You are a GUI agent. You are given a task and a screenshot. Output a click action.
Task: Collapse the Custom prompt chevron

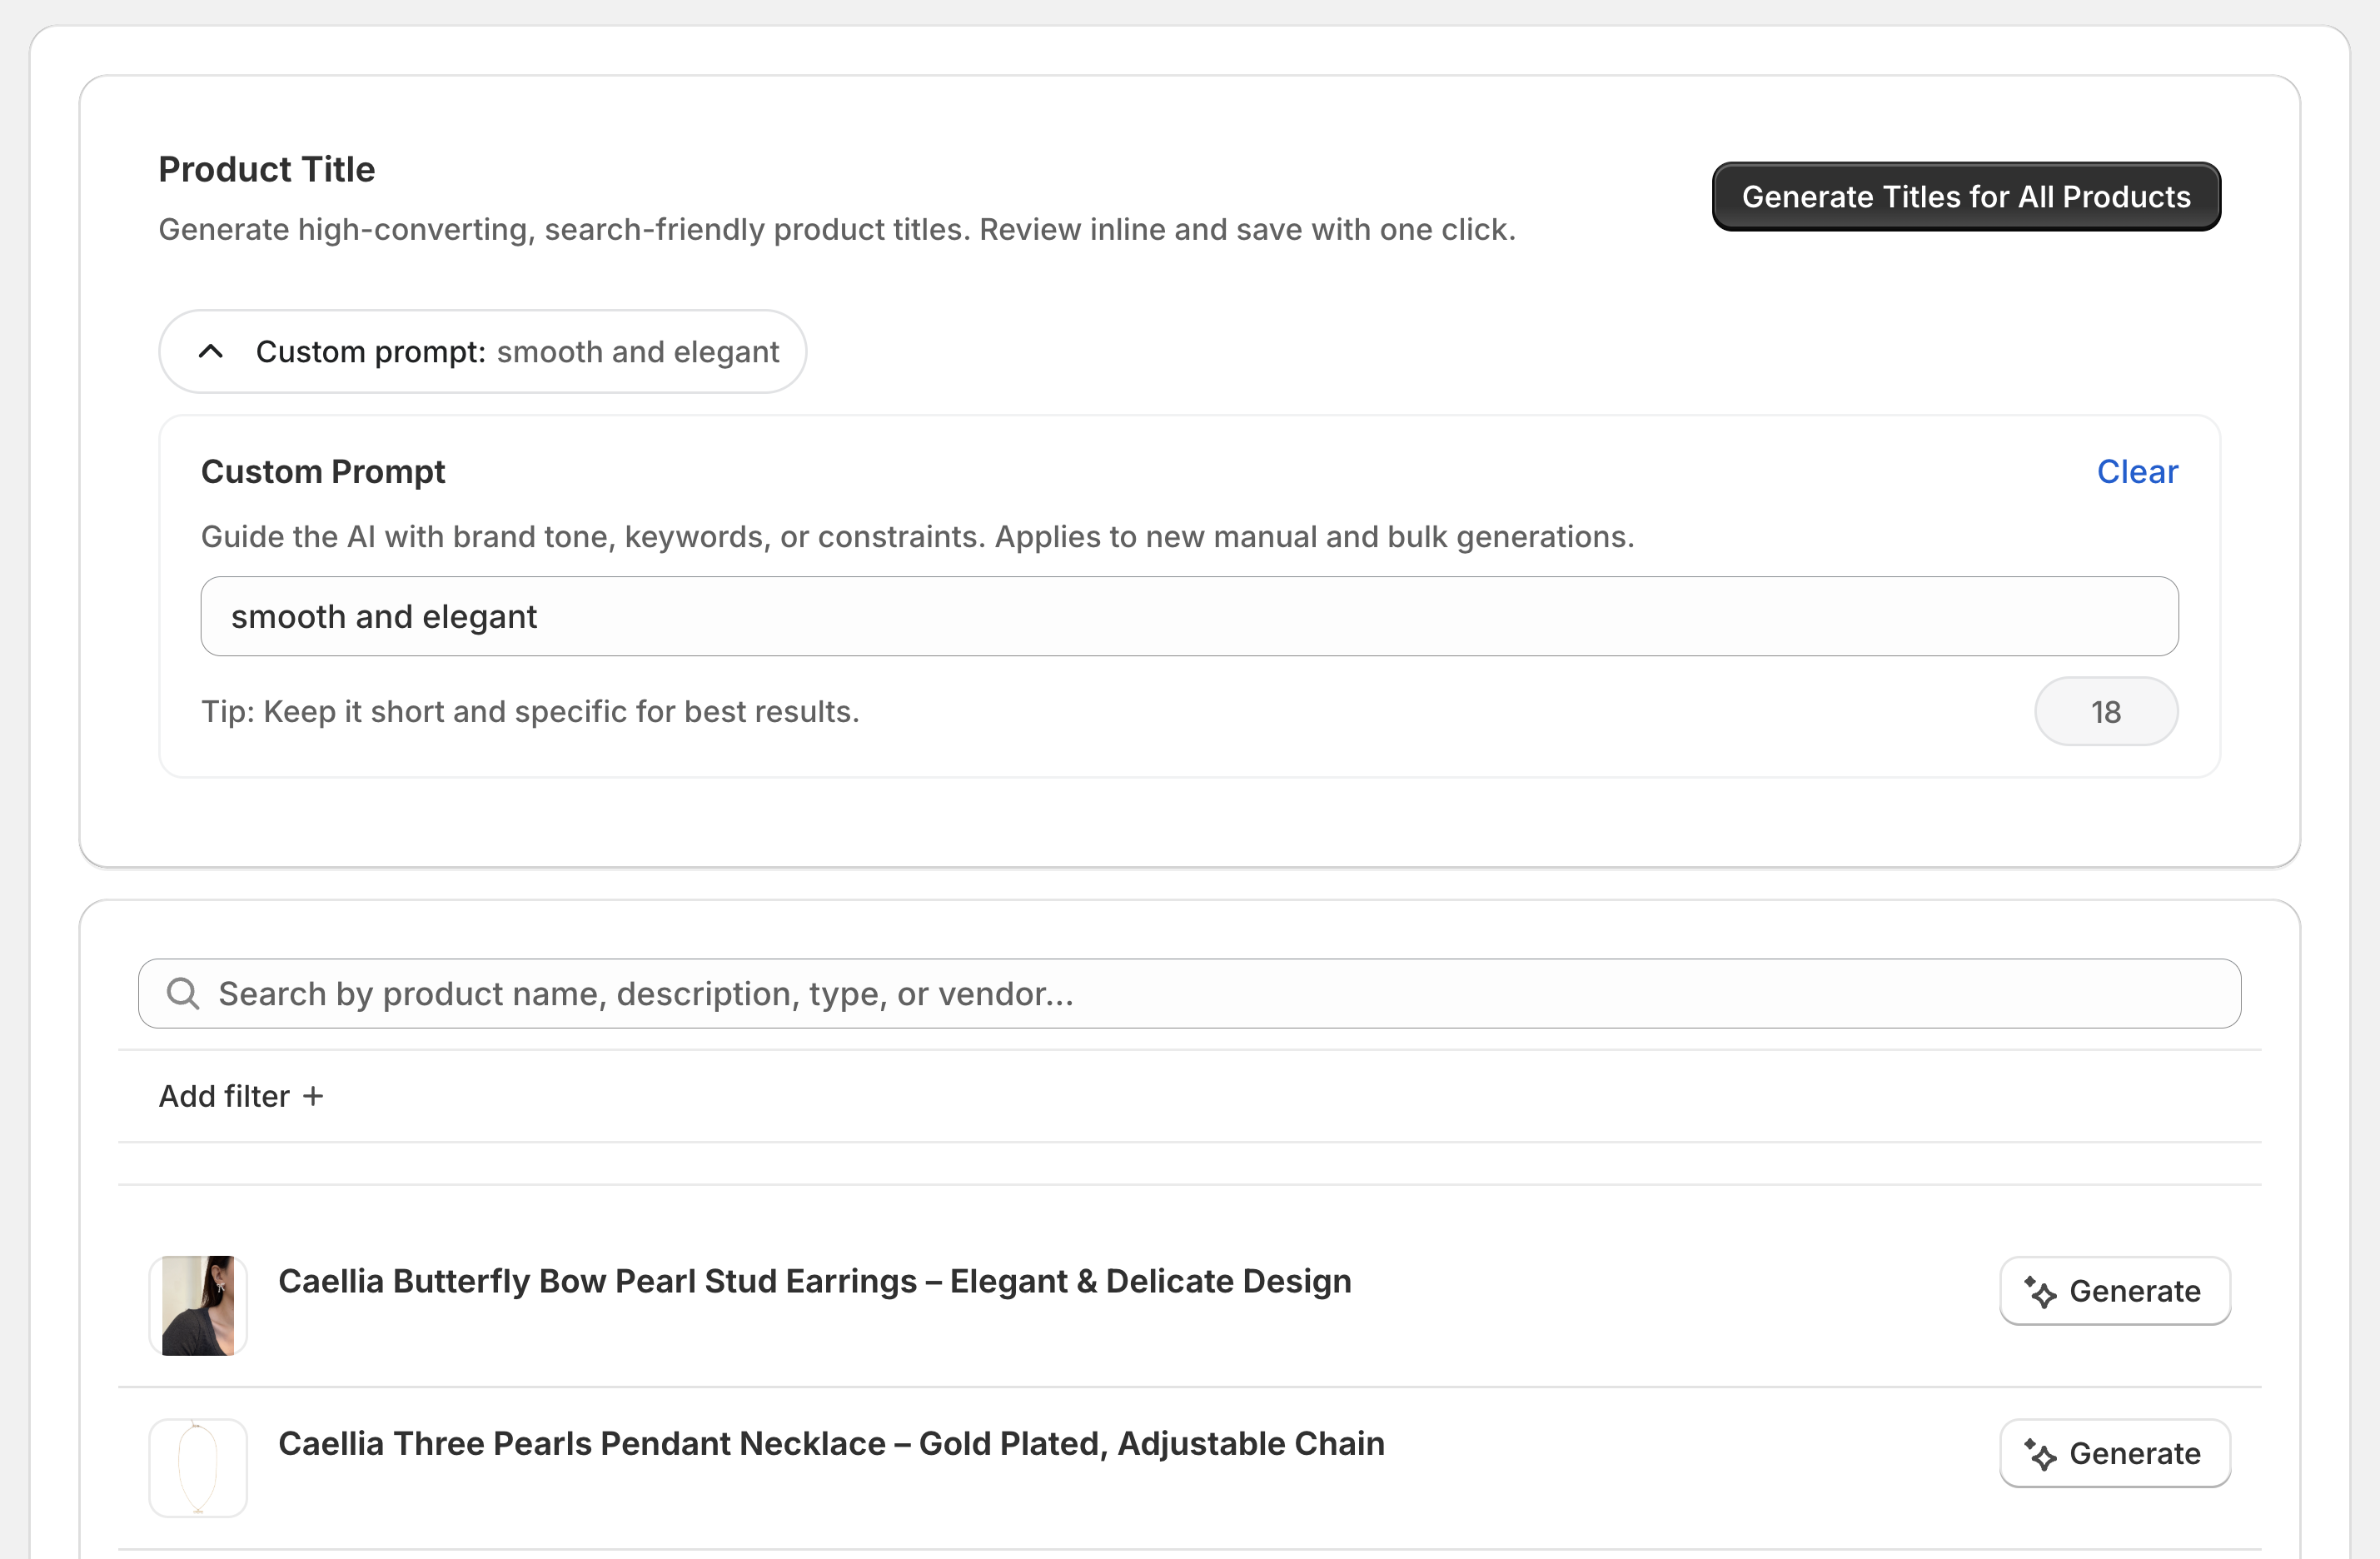coord(211,351)
